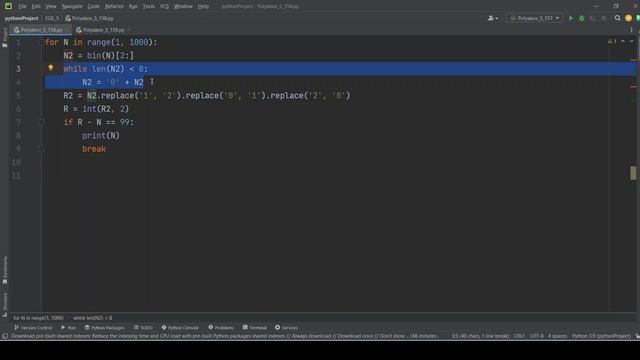Close the Polyakov_5_158.py tab

point(68,30)
